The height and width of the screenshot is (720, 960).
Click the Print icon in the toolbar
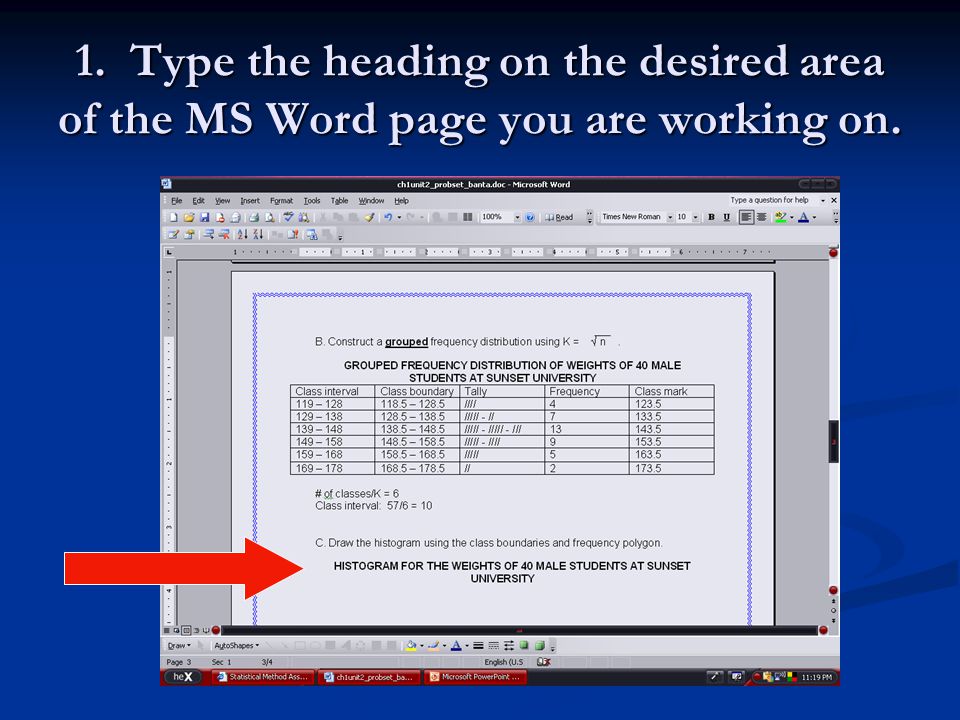coord(254,217)
